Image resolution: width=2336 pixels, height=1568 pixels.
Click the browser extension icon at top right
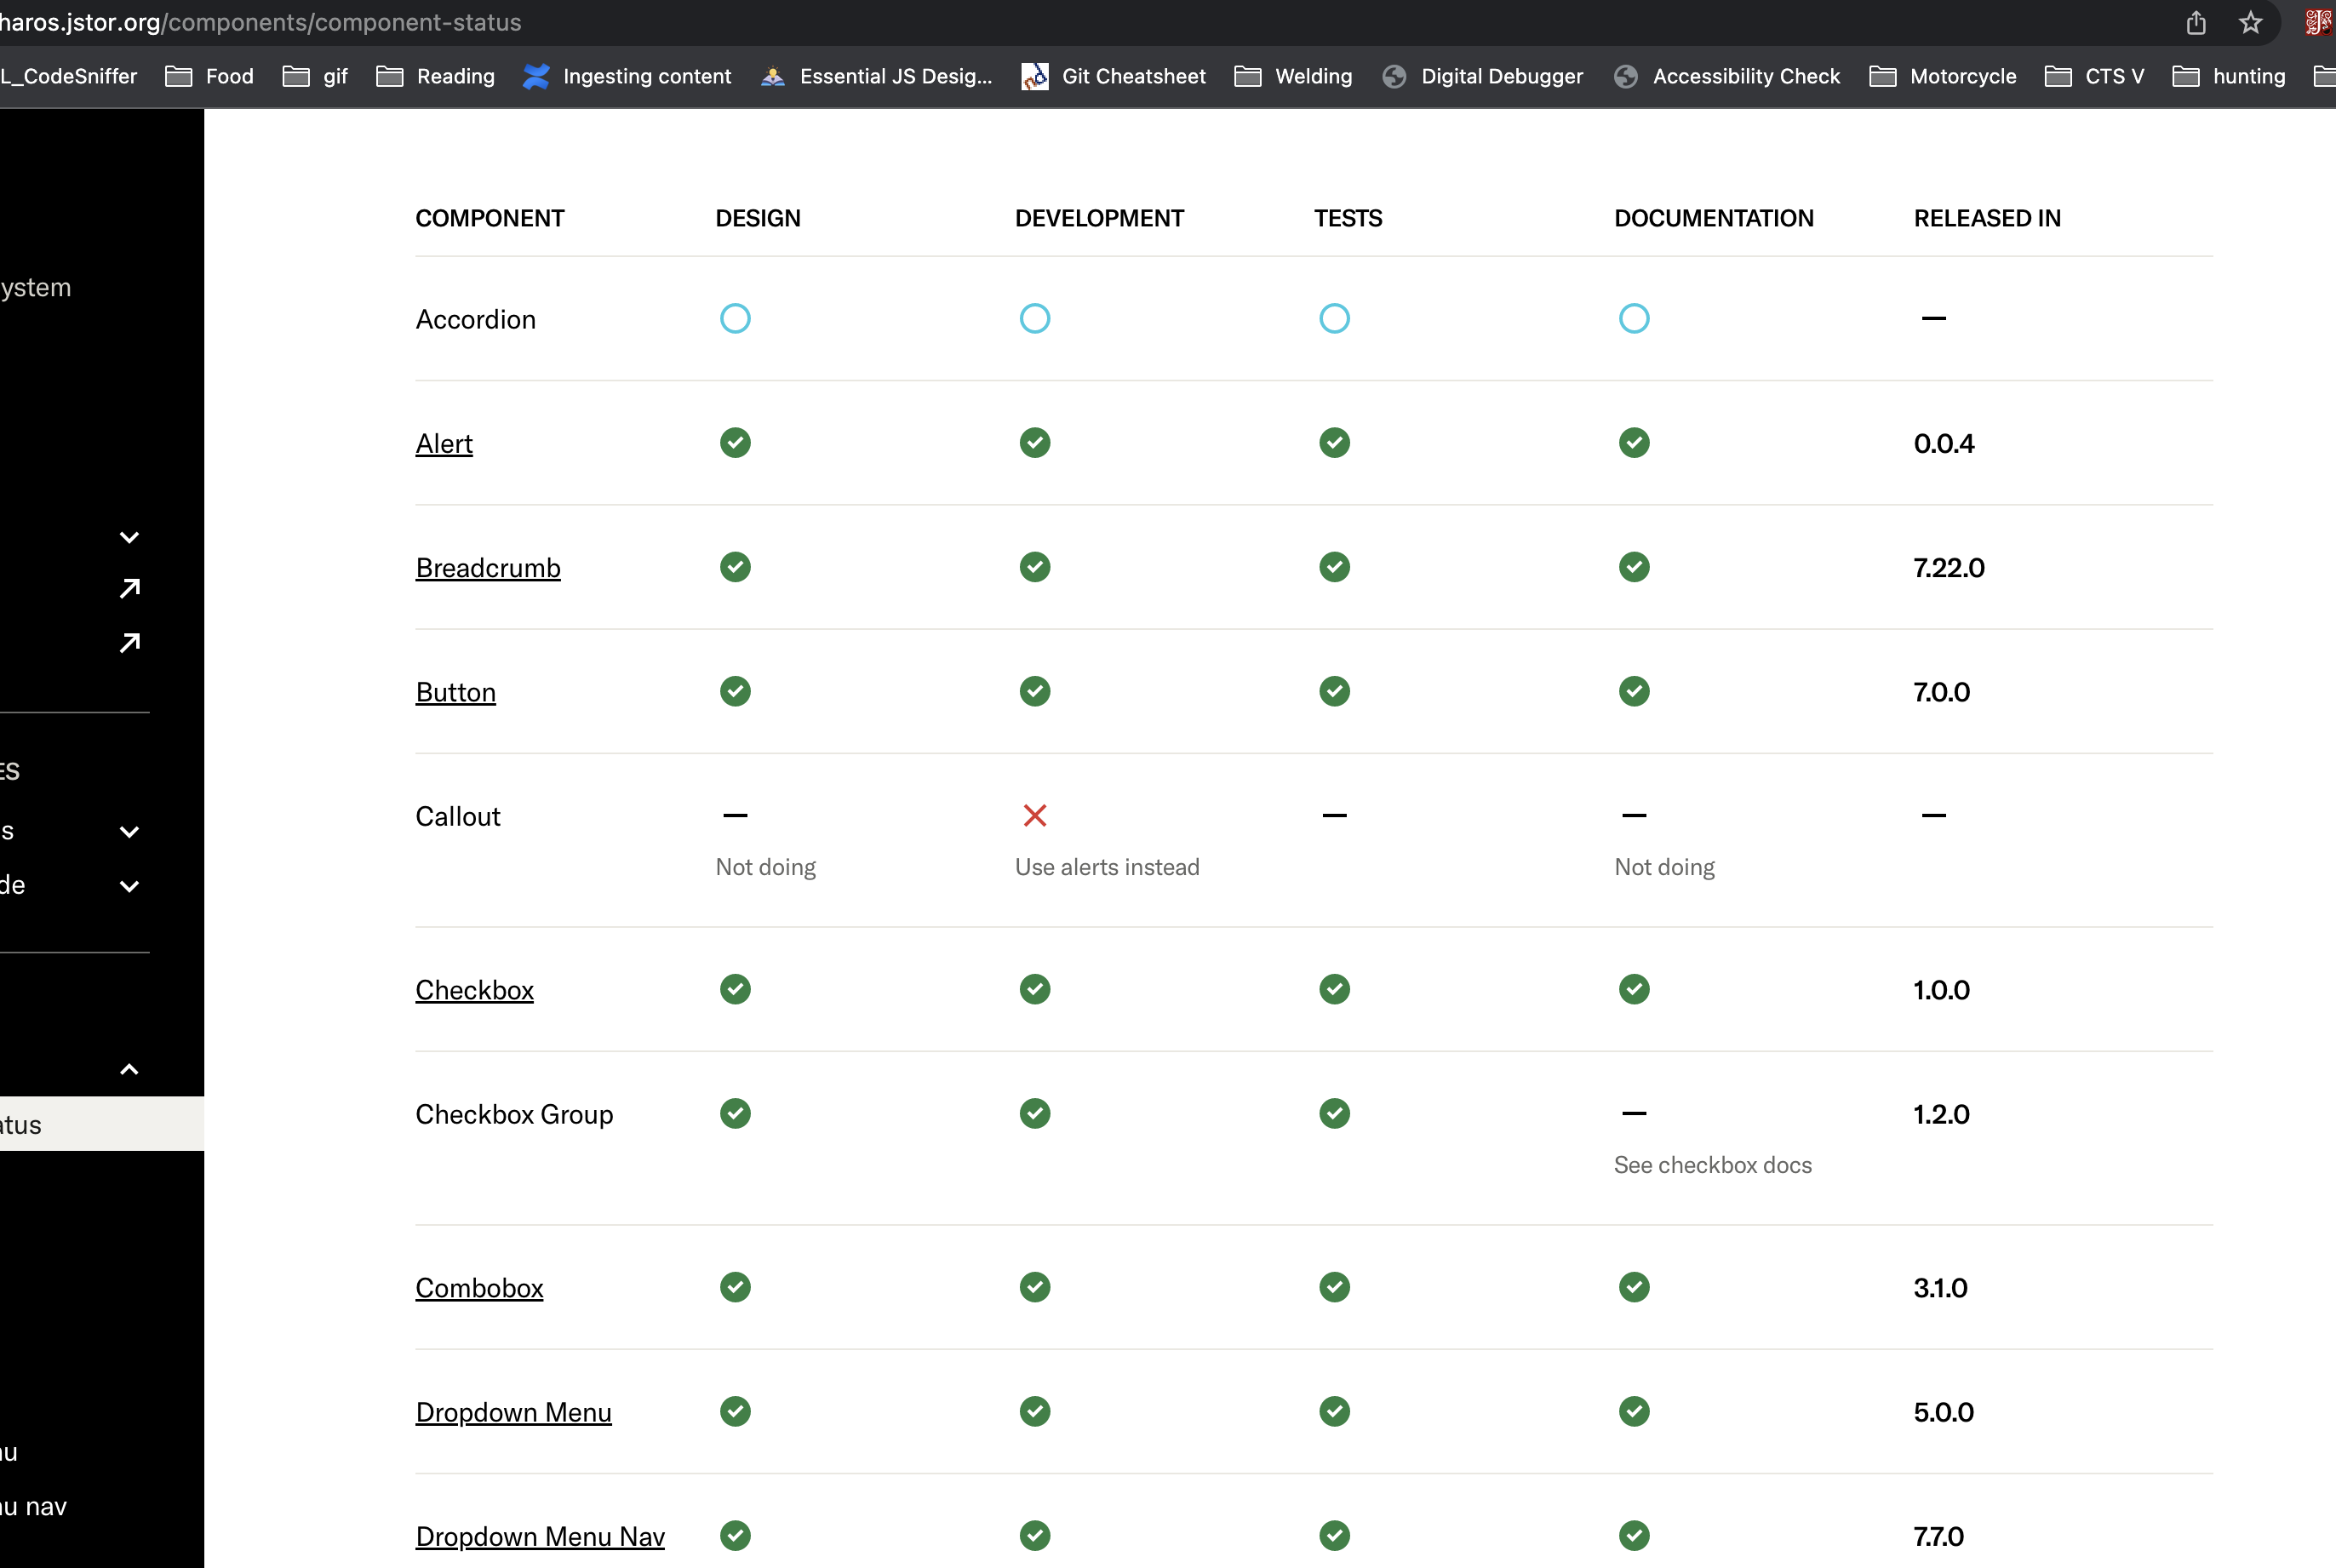(2317, 22)
